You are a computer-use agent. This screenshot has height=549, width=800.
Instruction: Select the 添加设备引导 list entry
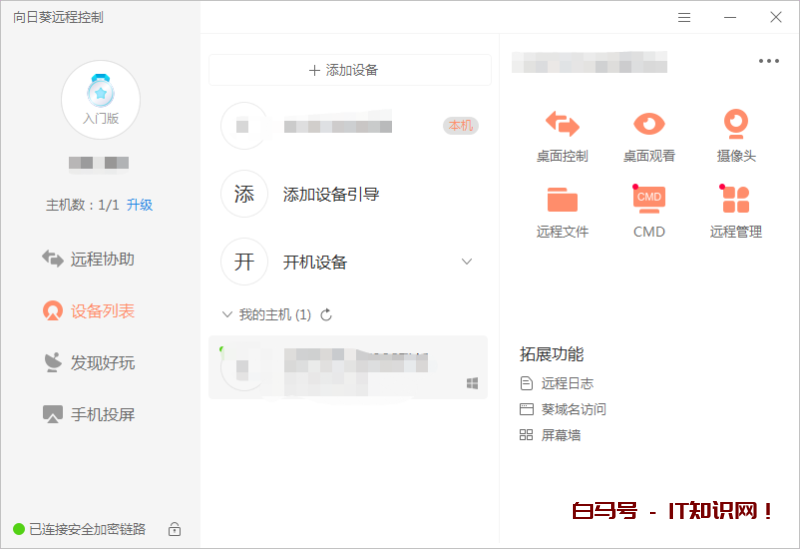[x=330, y=194]
